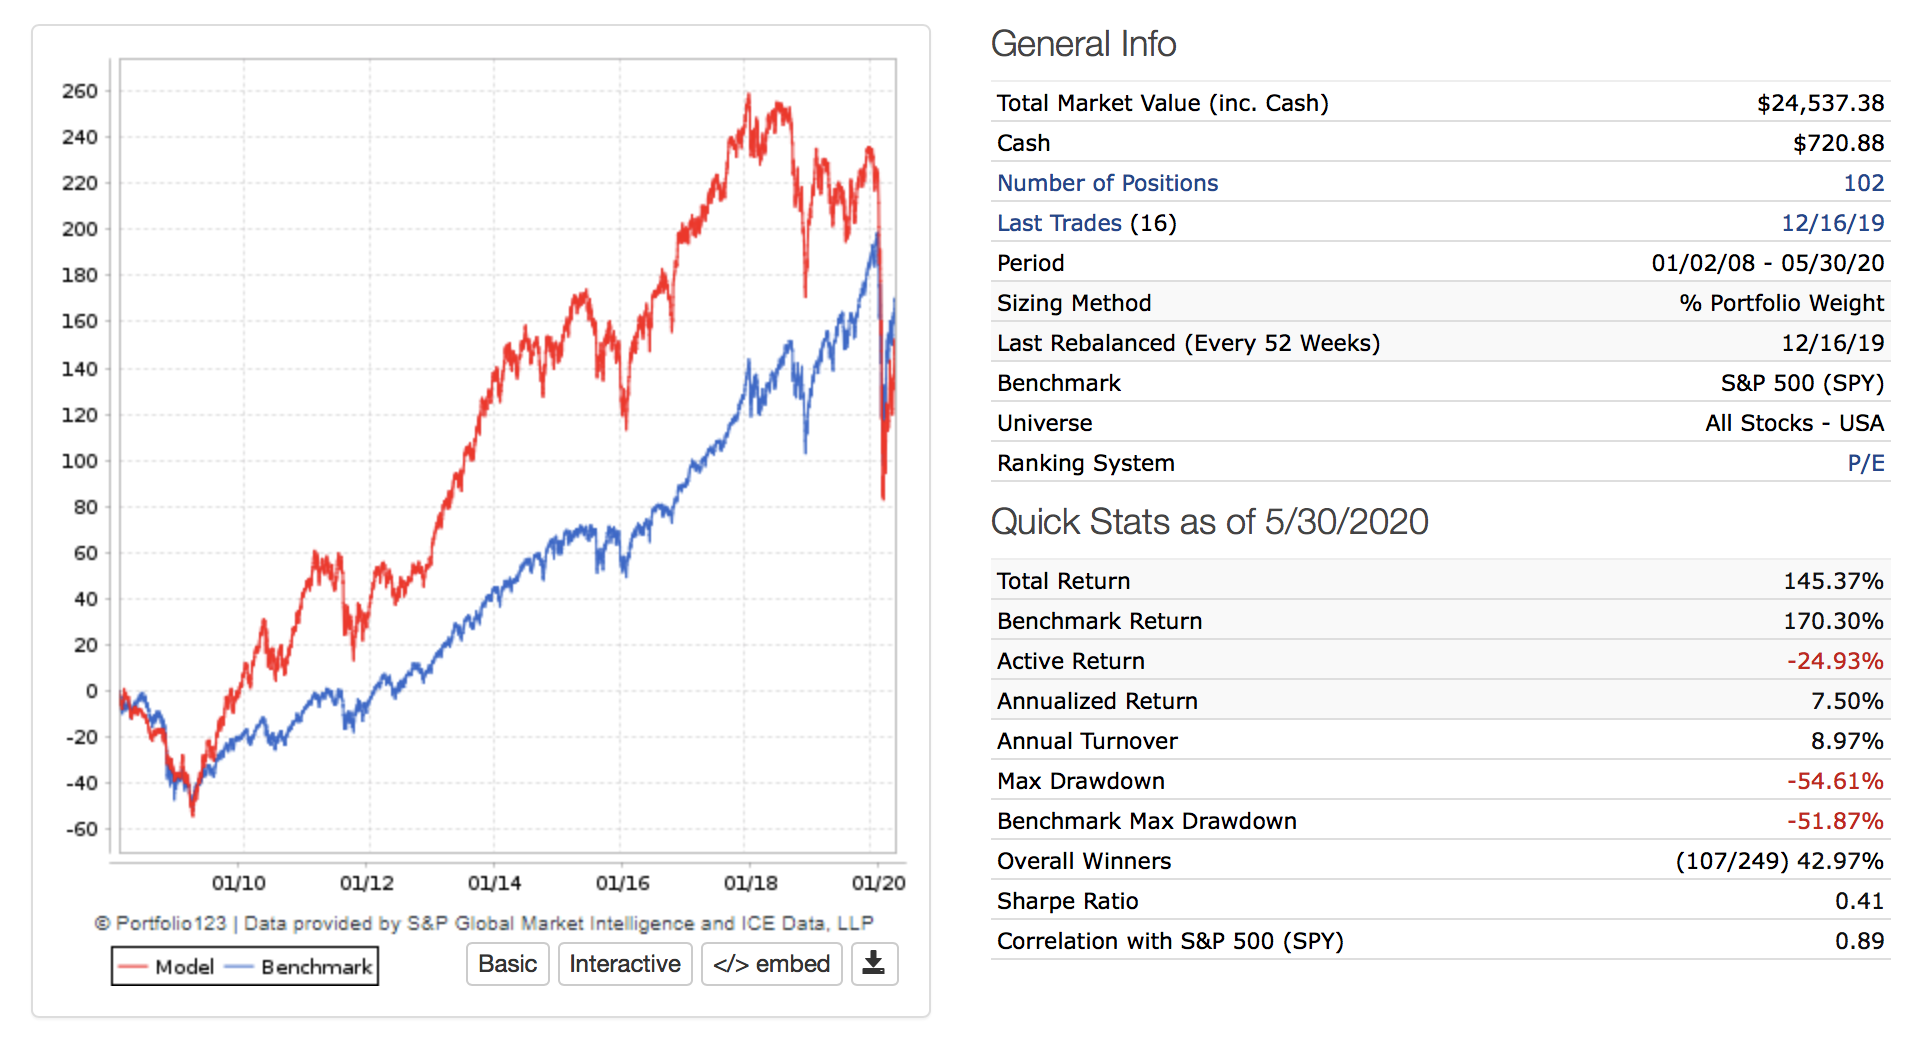Select the -54.61% Max Drawdown value

click(x=1835, y=781)
